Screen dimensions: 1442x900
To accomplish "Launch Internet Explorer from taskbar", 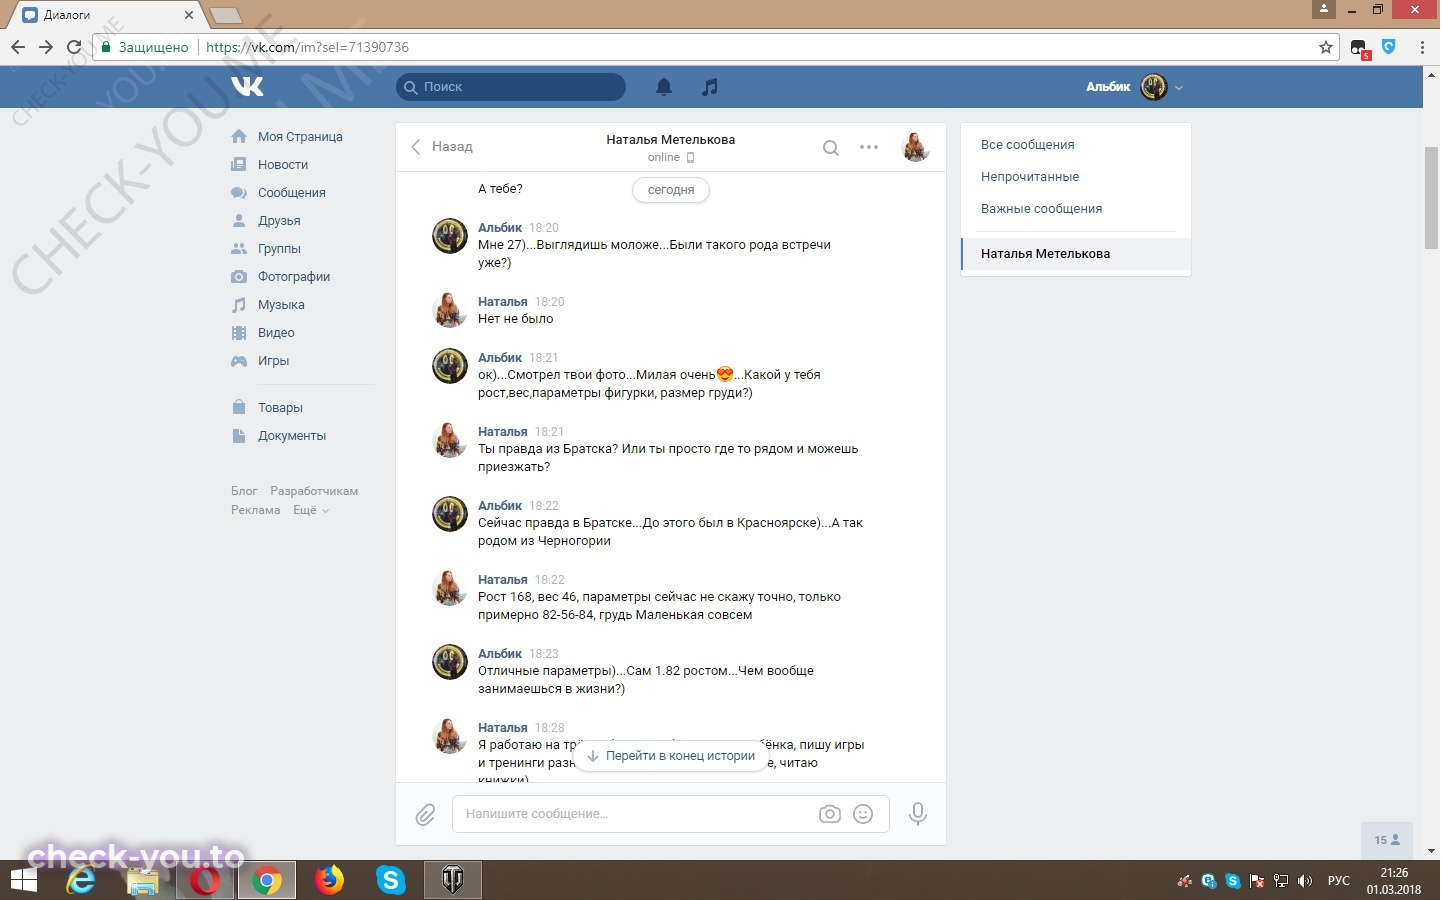I will click(x=81, y=881).
